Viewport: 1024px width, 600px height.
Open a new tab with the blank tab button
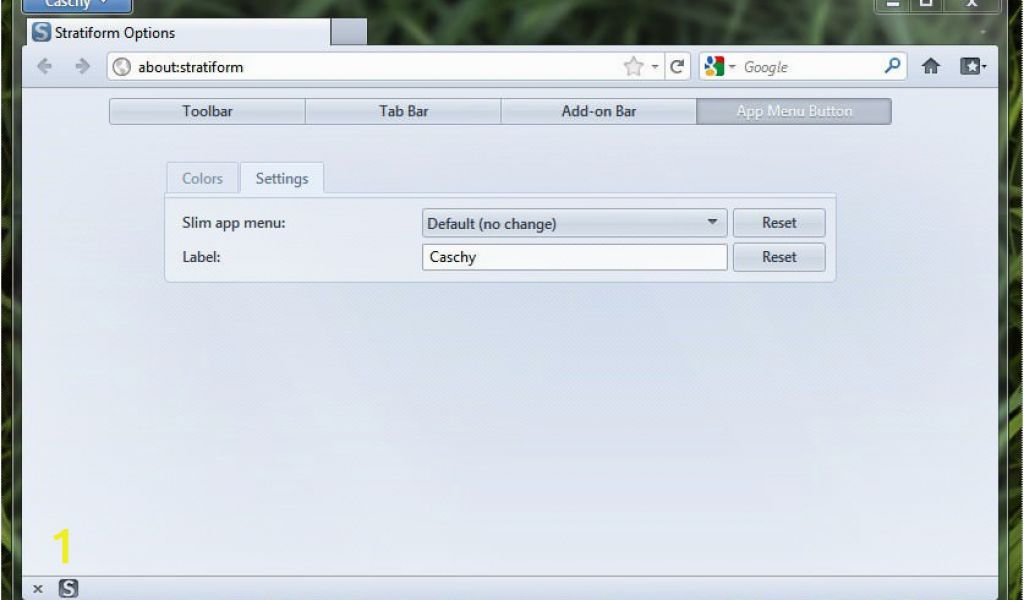349,32
